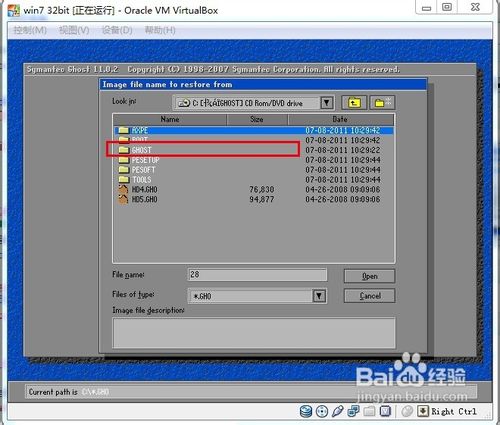The width and height of the screenshot is (500, 425).
Task: Click the drive icon in Look in field
Action: pyautogui.click(x=184, y=103)
